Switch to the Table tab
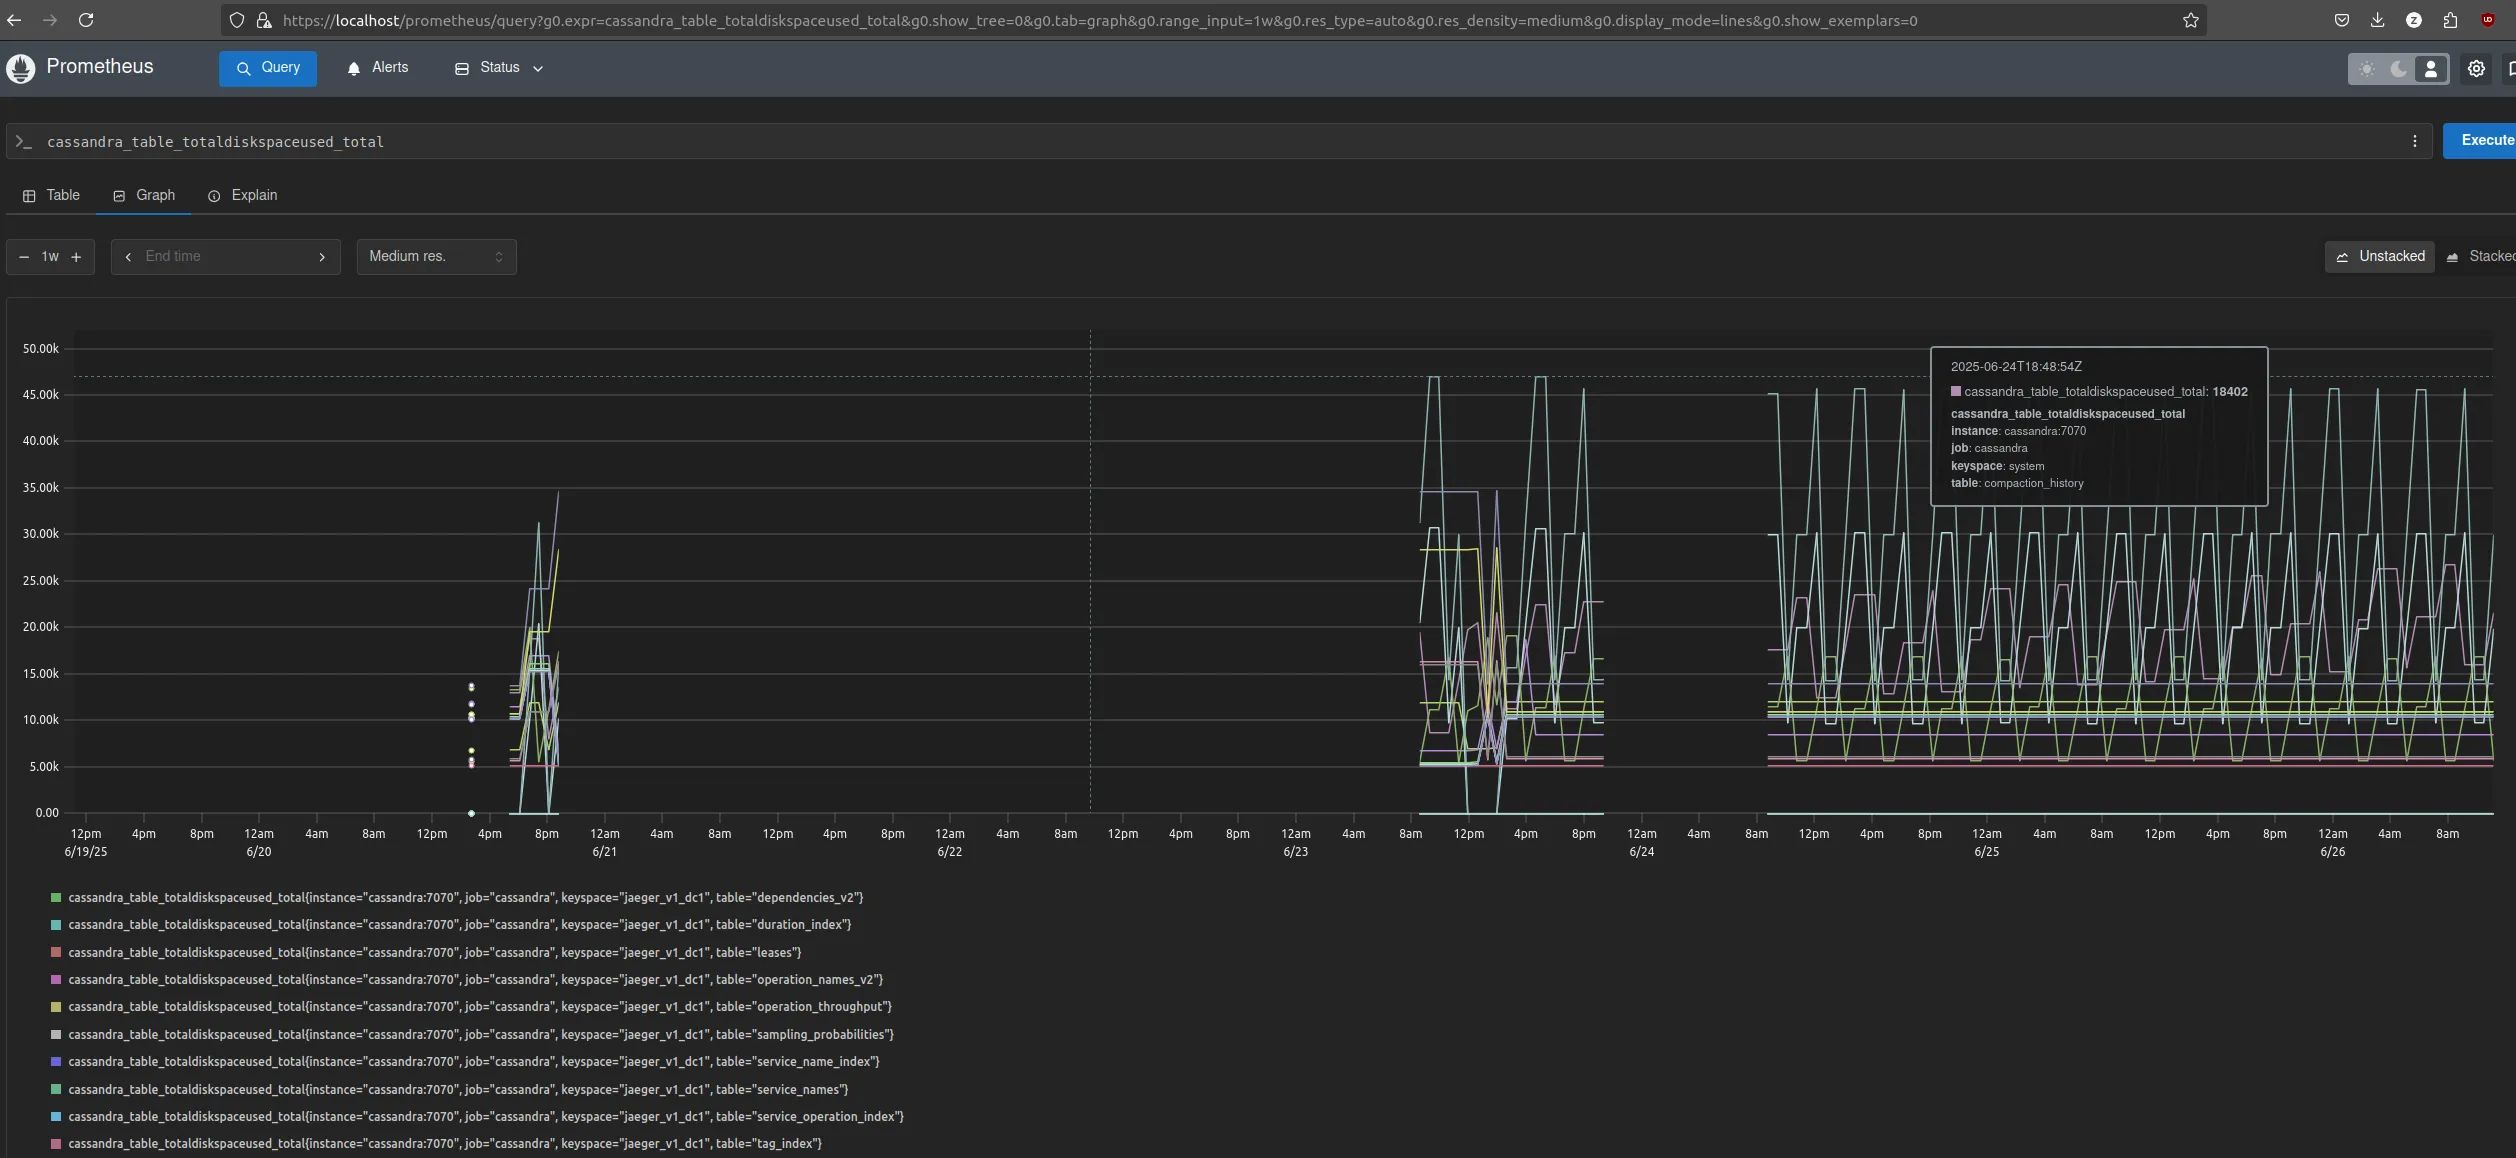This screenshot has height=1158, width=2516. click(x=51, y=195)
